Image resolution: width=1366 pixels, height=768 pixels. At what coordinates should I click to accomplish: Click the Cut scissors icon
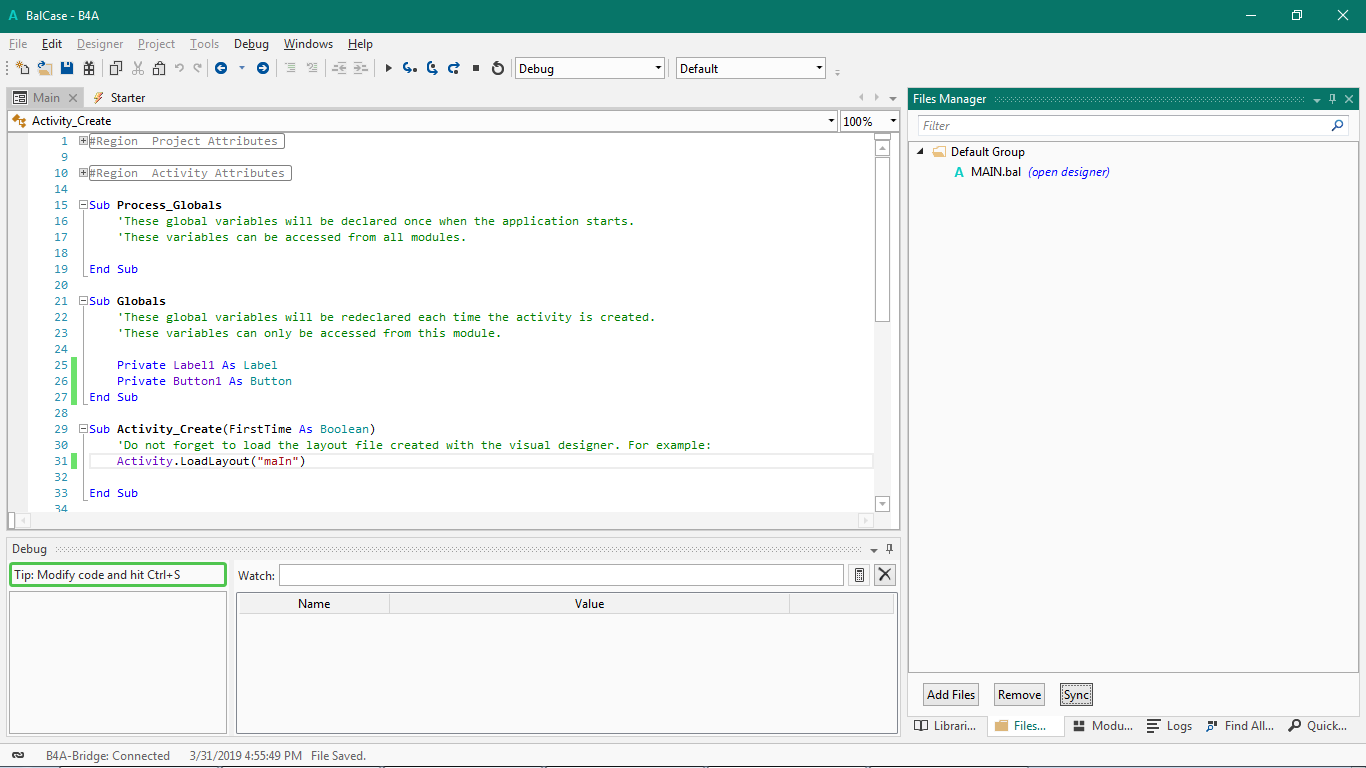(x=138, y=68)
